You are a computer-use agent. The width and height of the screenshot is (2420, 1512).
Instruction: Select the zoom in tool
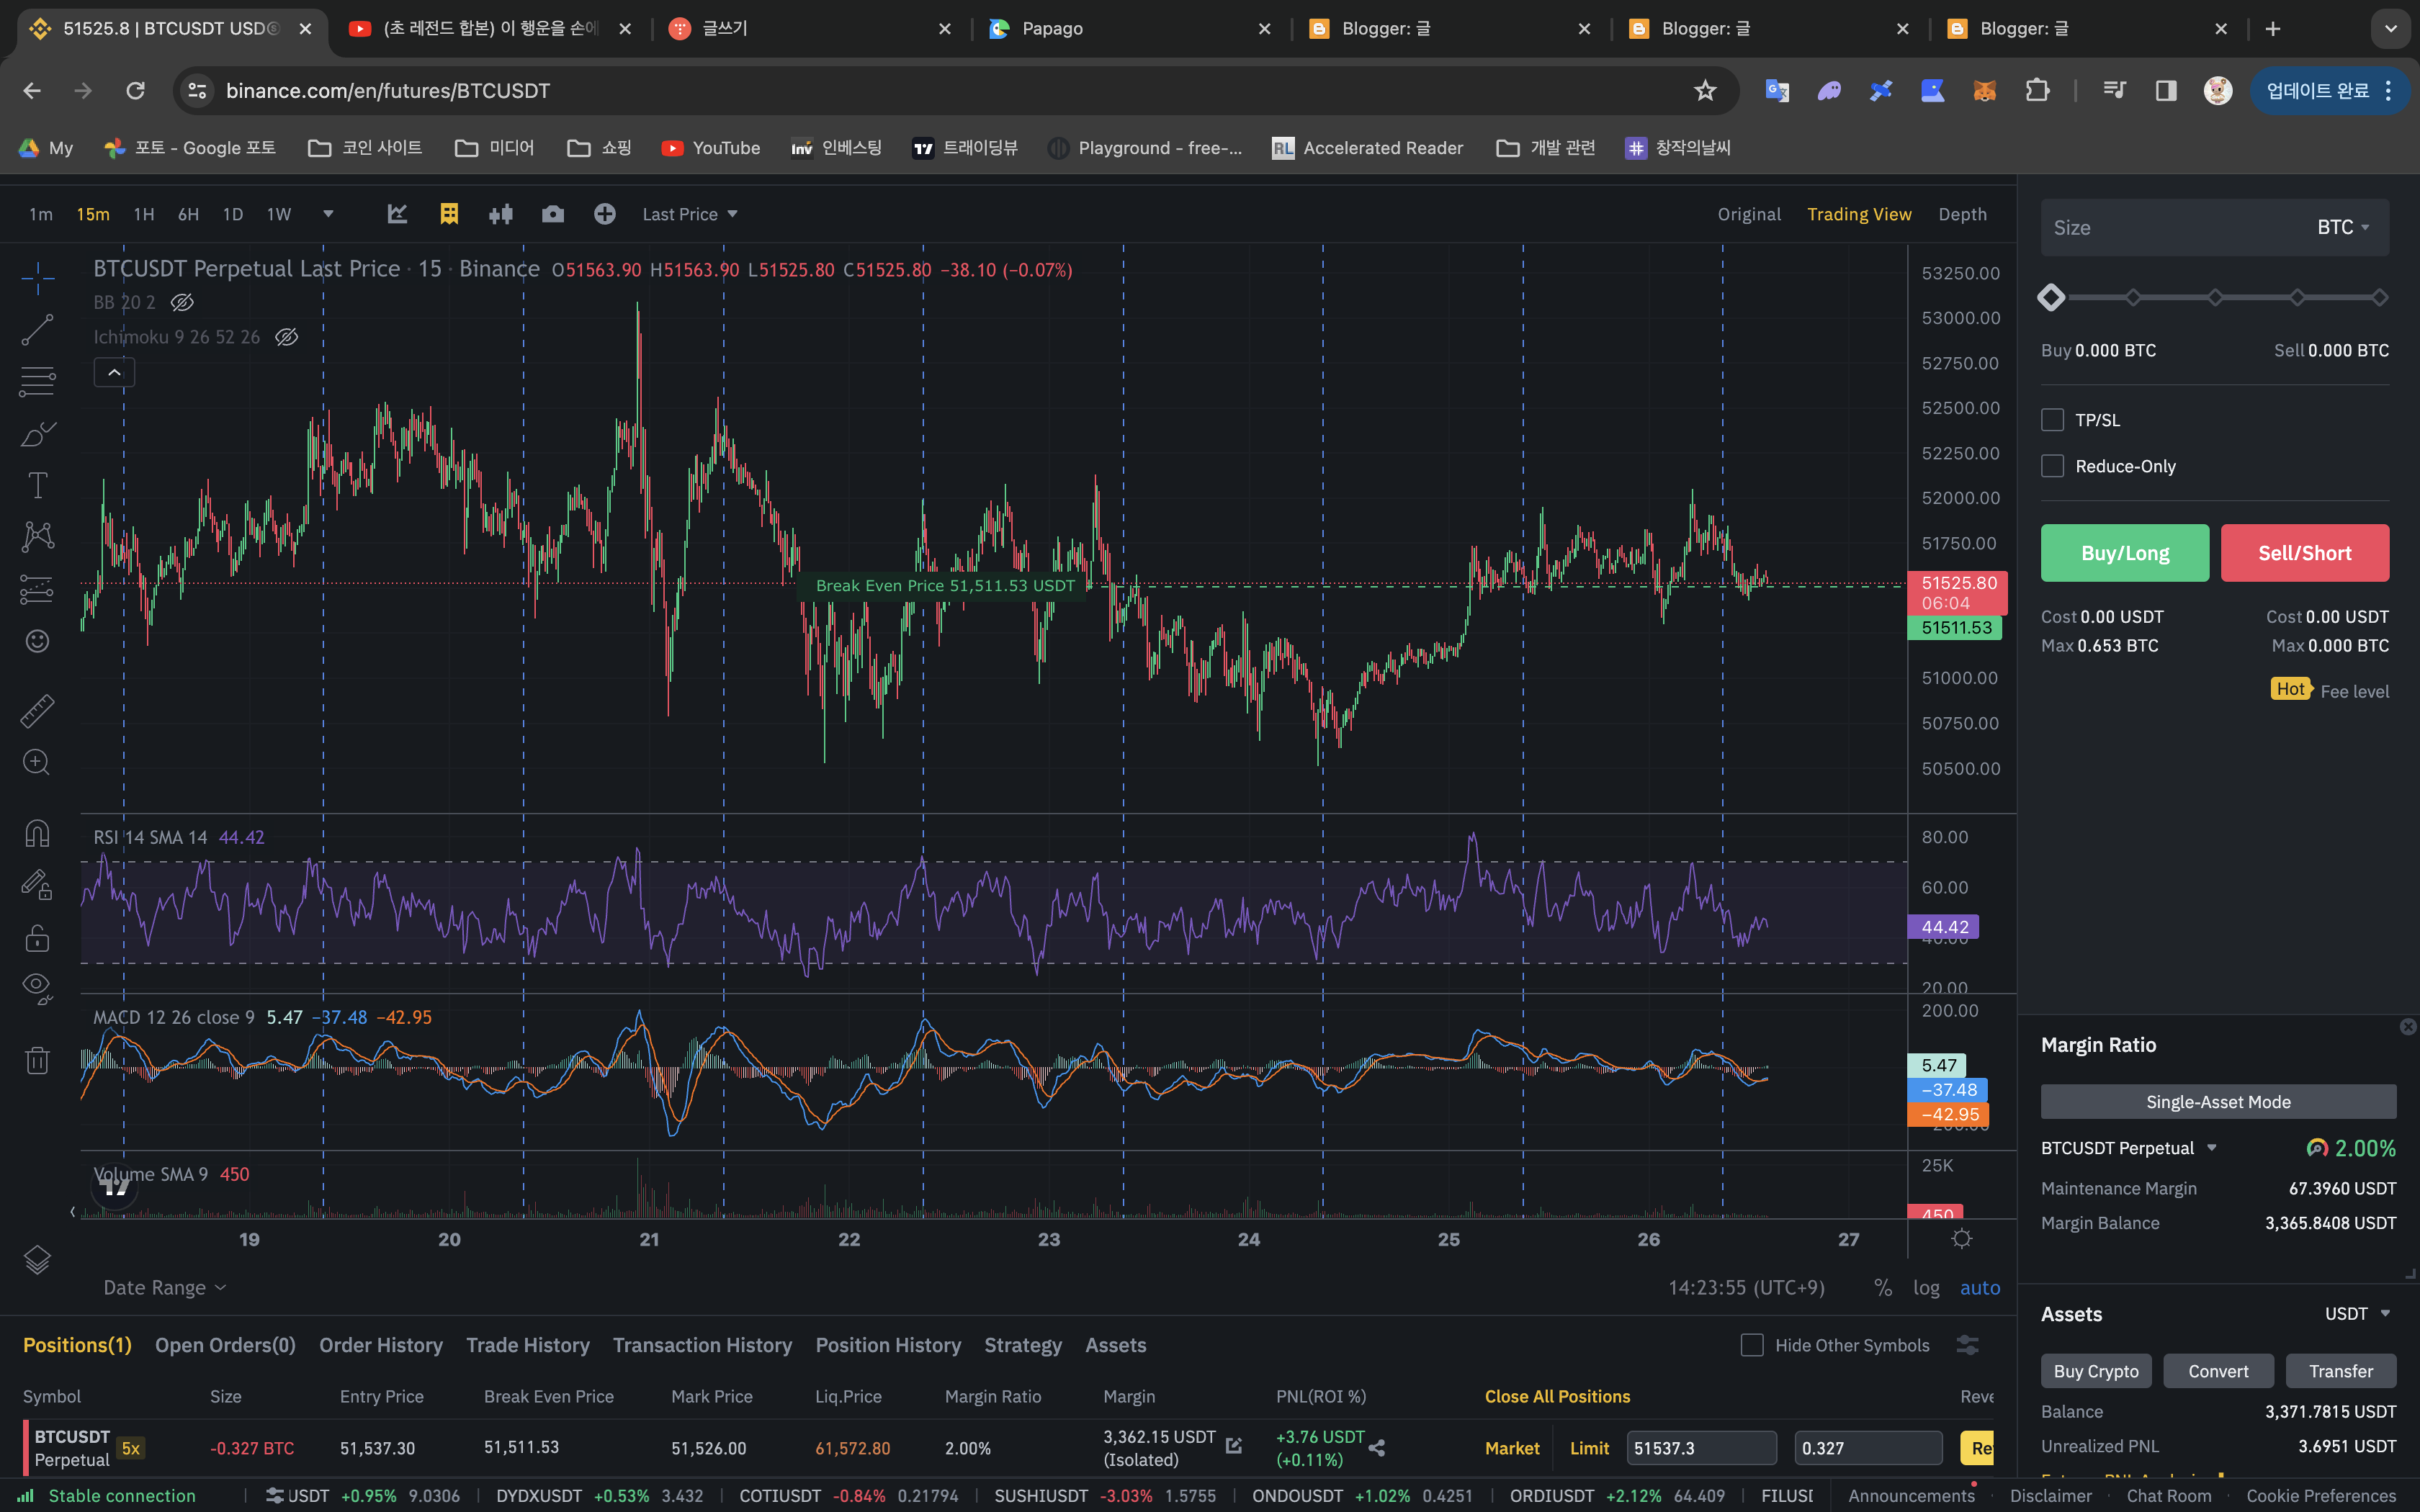pyautogui.click(x=38, y=763)
